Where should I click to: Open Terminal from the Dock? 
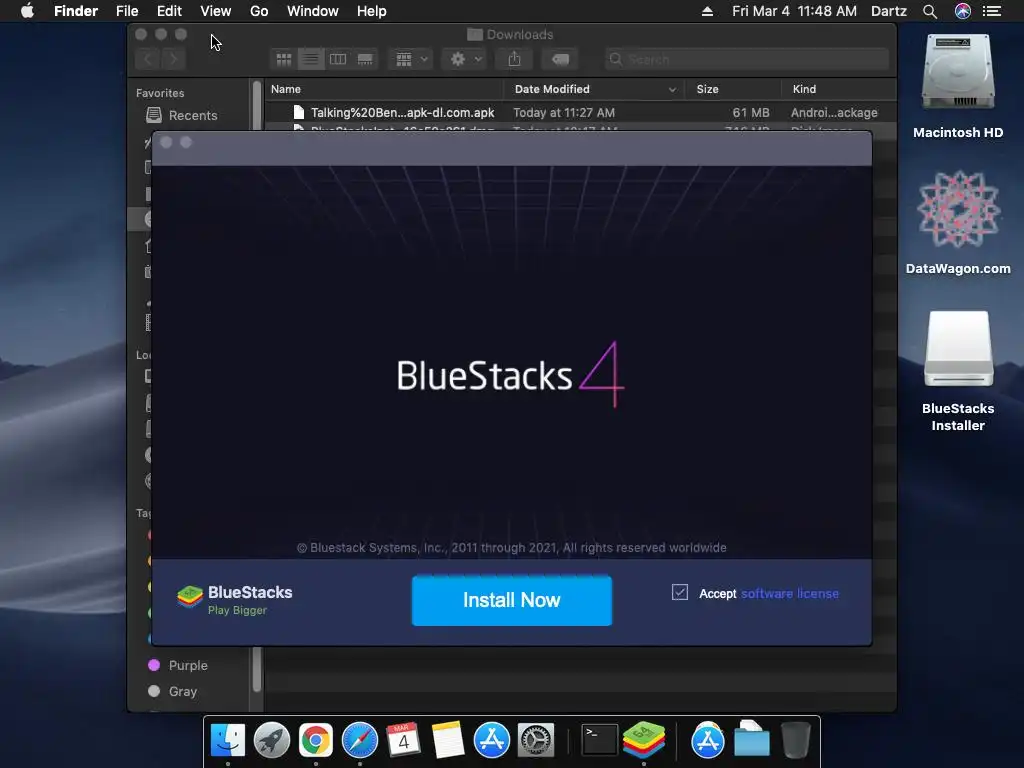[599, 741]
